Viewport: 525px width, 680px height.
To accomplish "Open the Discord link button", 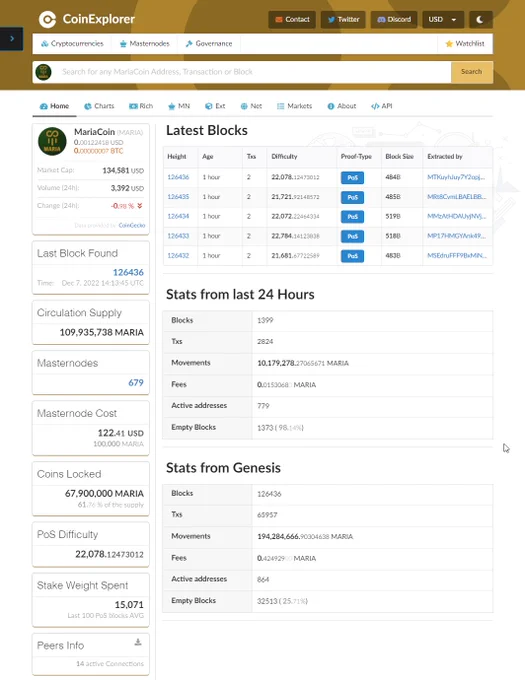I will click(394, 20).
